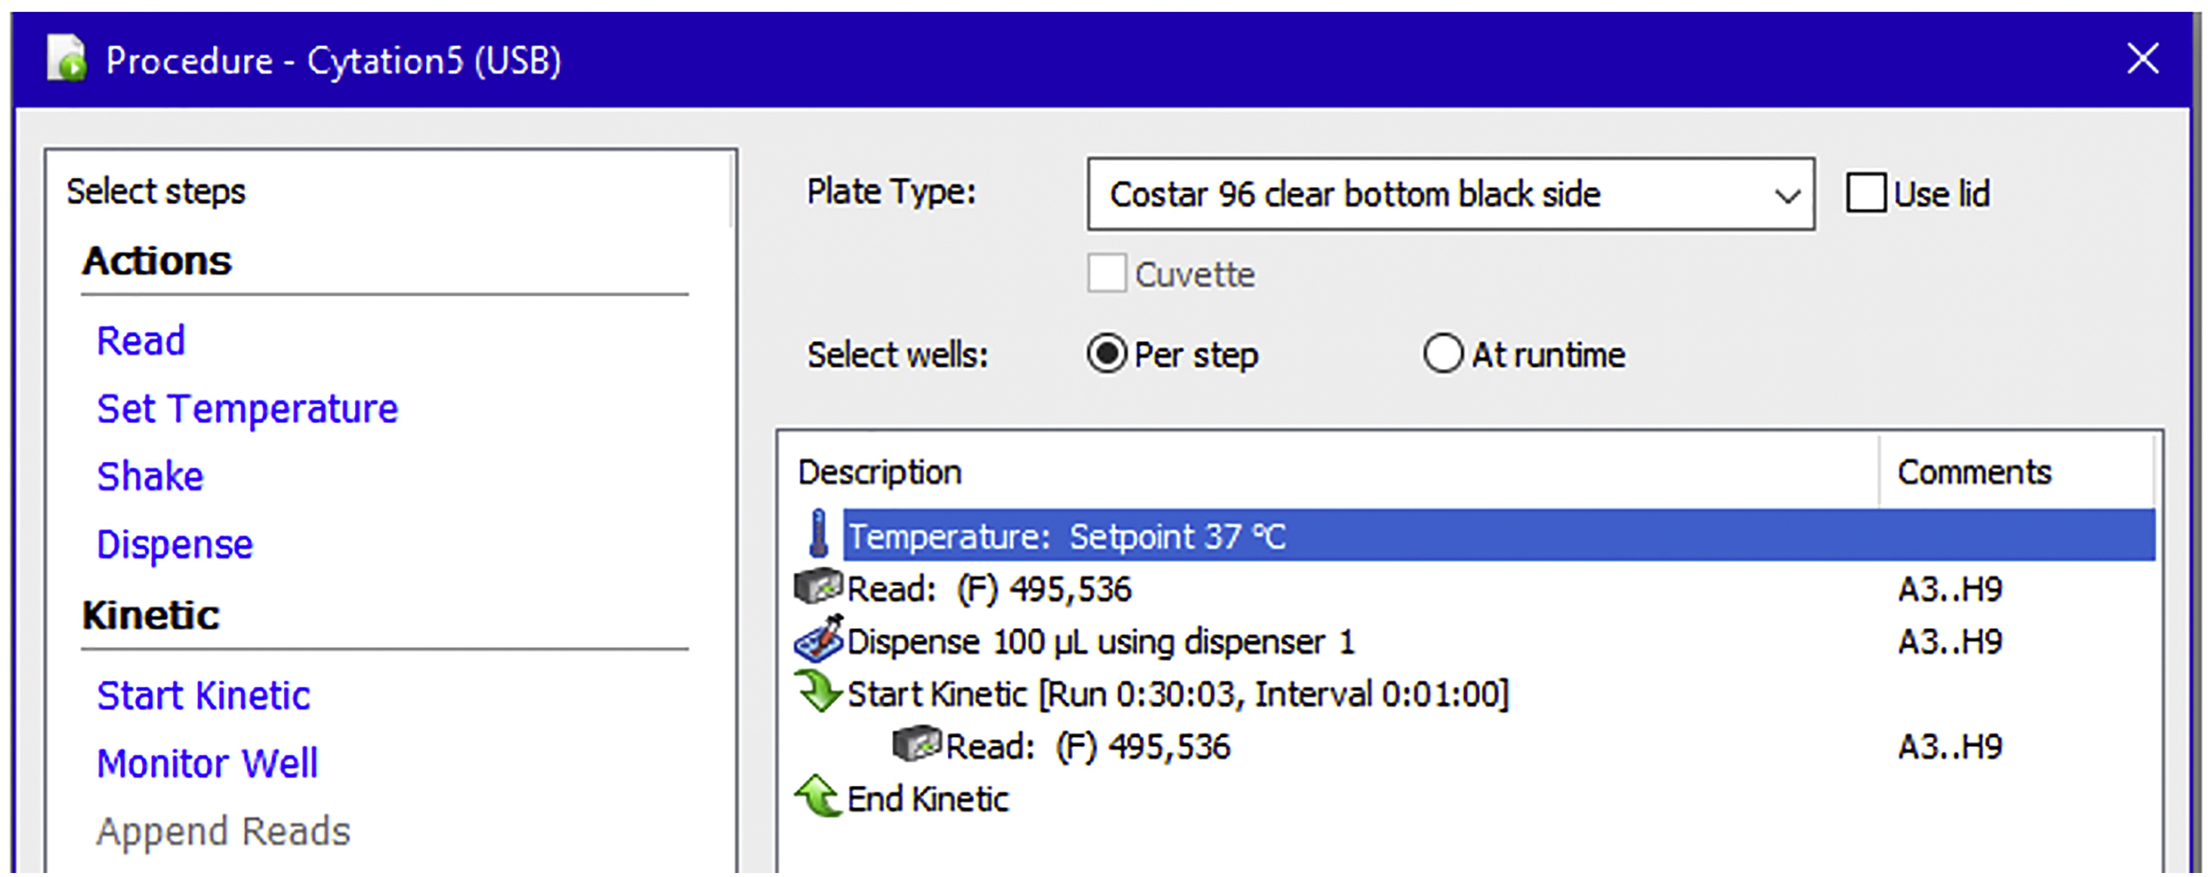Select the Per step radio button
Viewport: 2208px width, 877px height.
(x=1106, y=354)
